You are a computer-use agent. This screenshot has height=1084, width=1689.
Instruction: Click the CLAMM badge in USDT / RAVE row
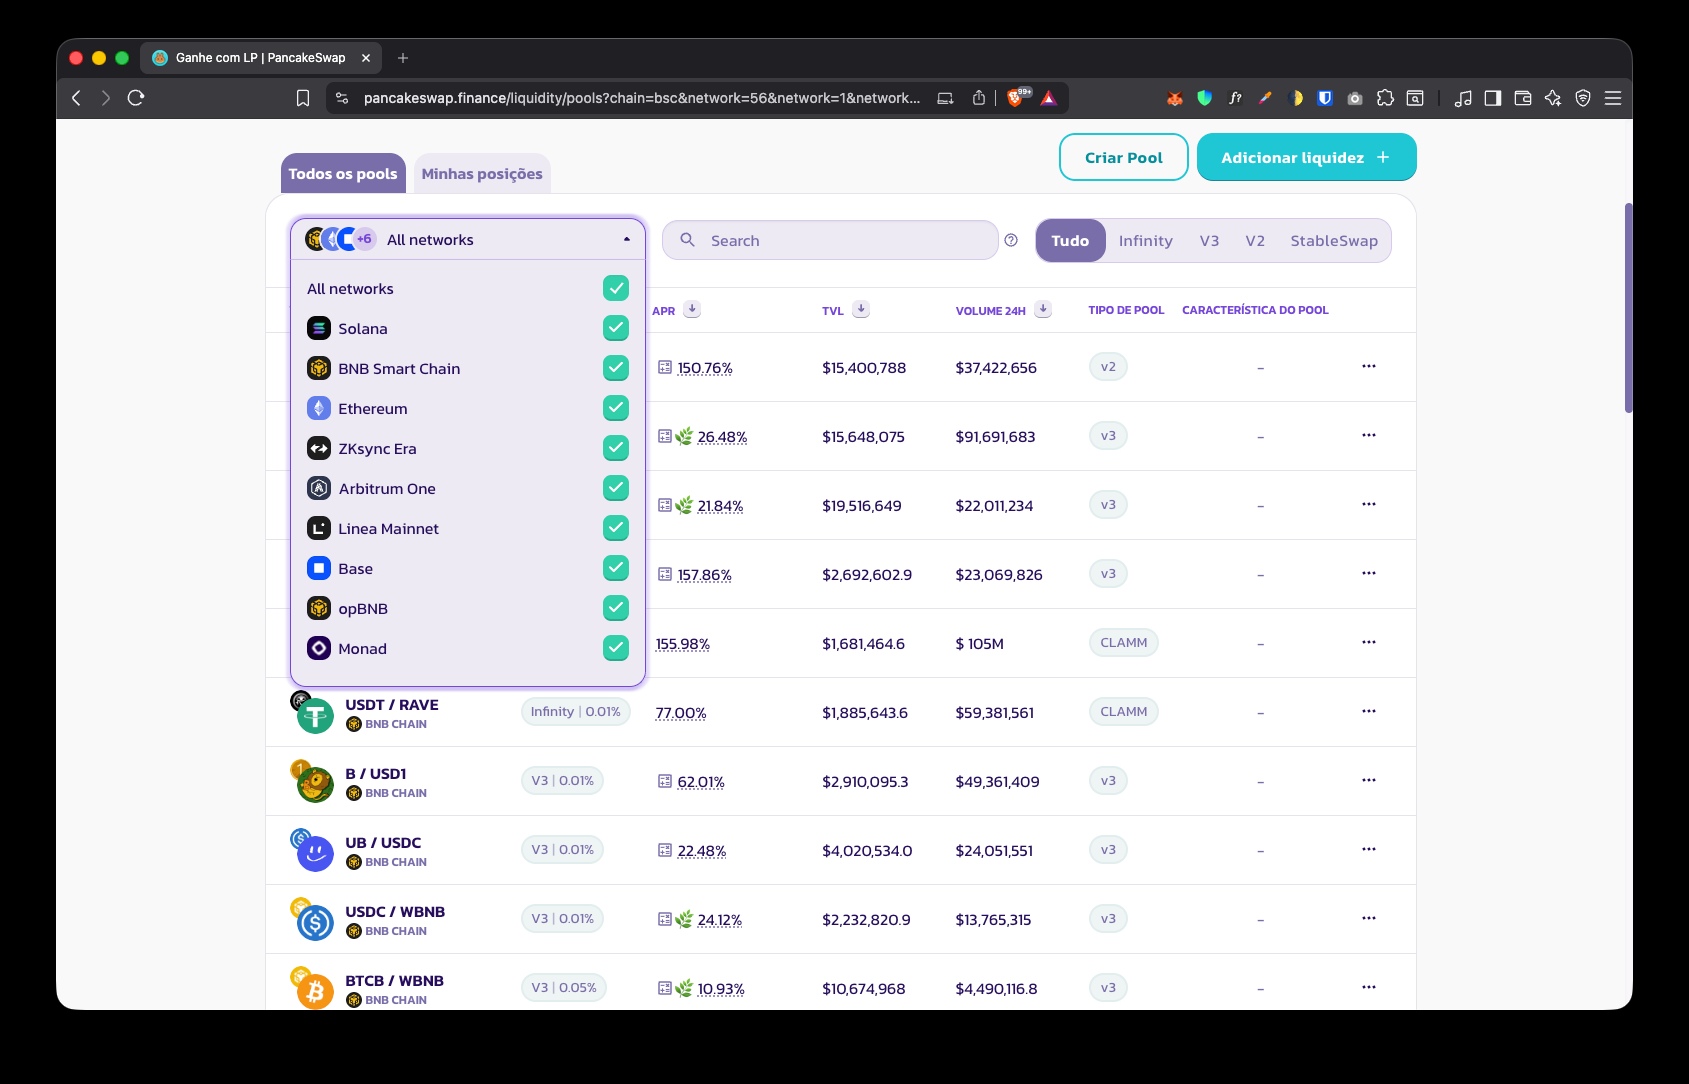pos(1124,712)
